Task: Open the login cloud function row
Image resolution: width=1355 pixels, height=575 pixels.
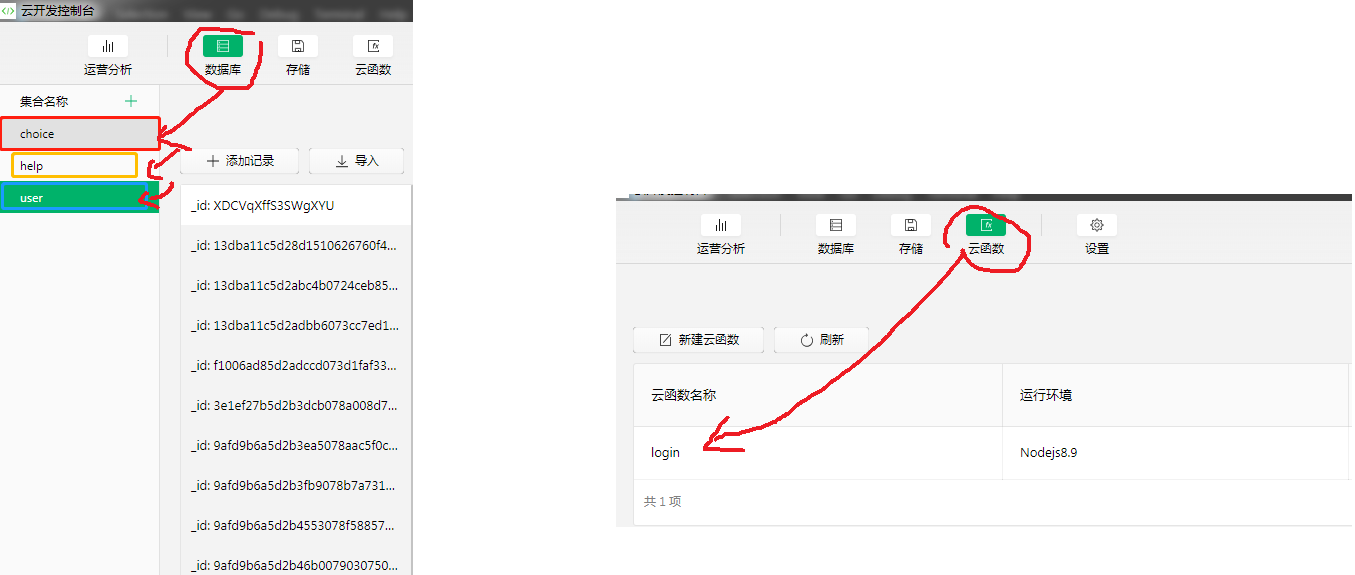Action: [666, 453]
